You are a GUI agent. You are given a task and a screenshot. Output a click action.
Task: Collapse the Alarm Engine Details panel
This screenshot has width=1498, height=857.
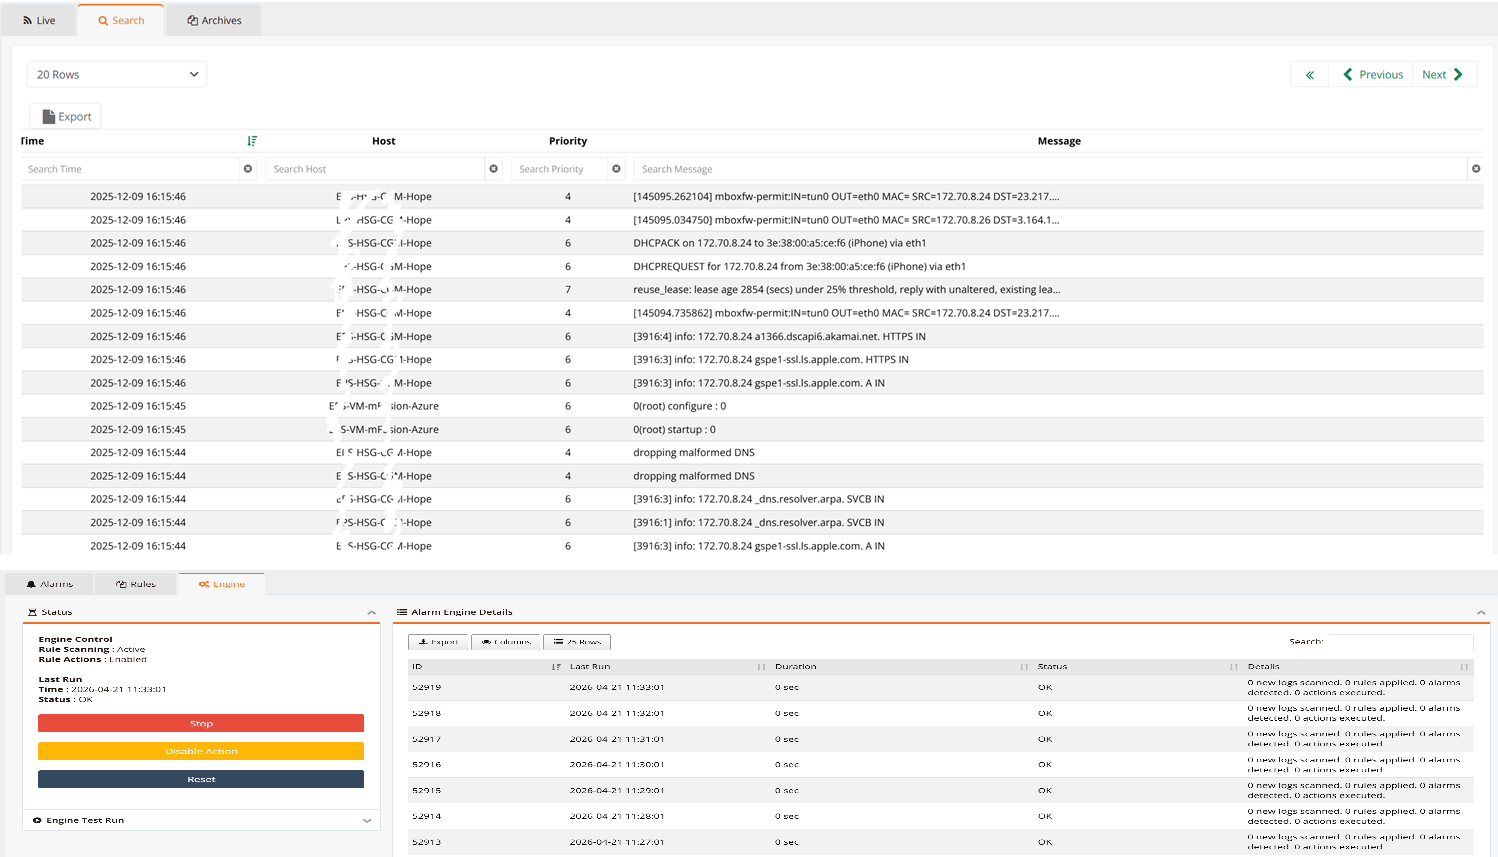click(1481, 612)
